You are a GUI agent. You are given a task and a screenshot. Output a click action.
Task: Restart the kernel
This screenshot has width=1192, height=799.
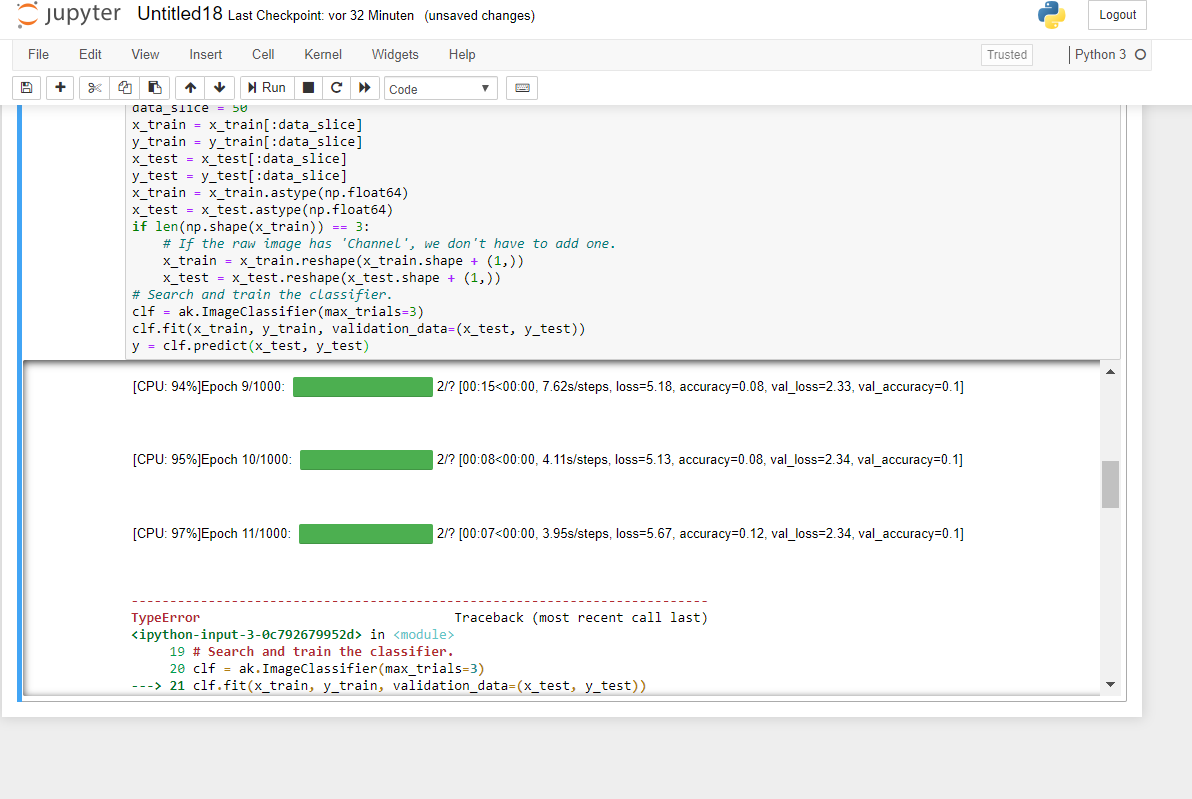tap(337, 88)
